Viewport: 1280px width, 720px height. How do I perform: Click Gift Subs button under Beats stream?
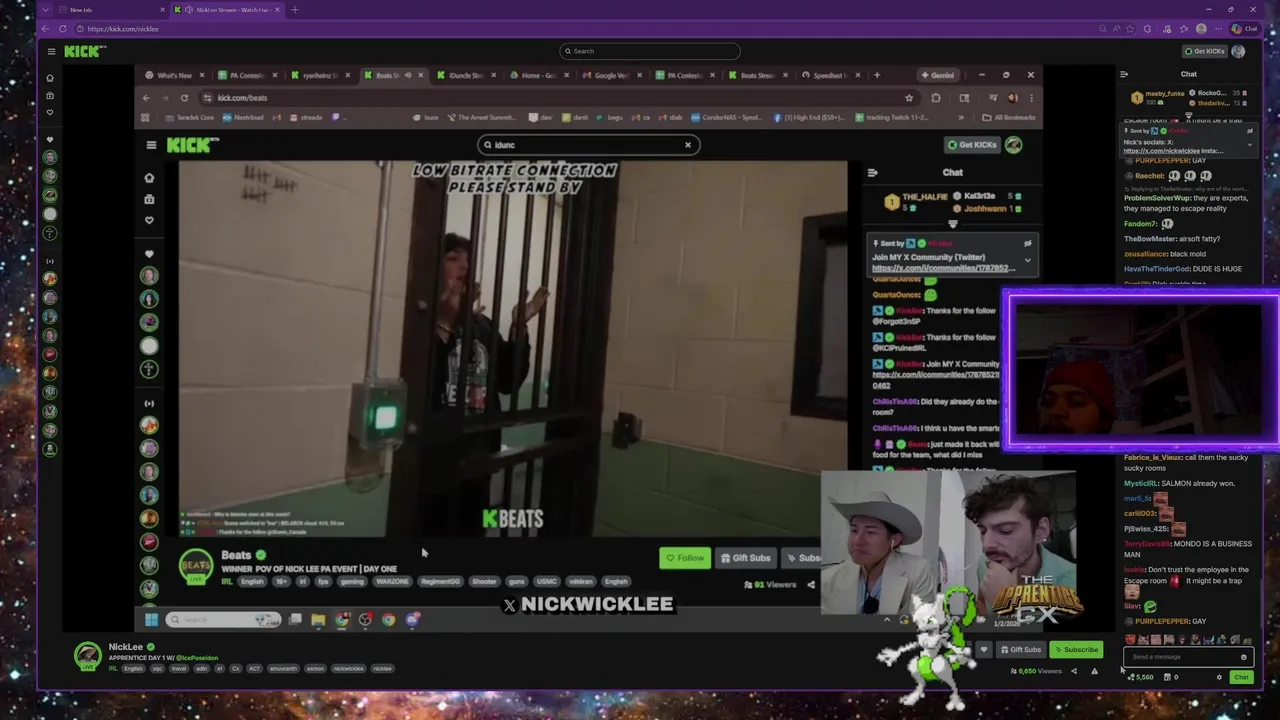(x=746, y=558)
